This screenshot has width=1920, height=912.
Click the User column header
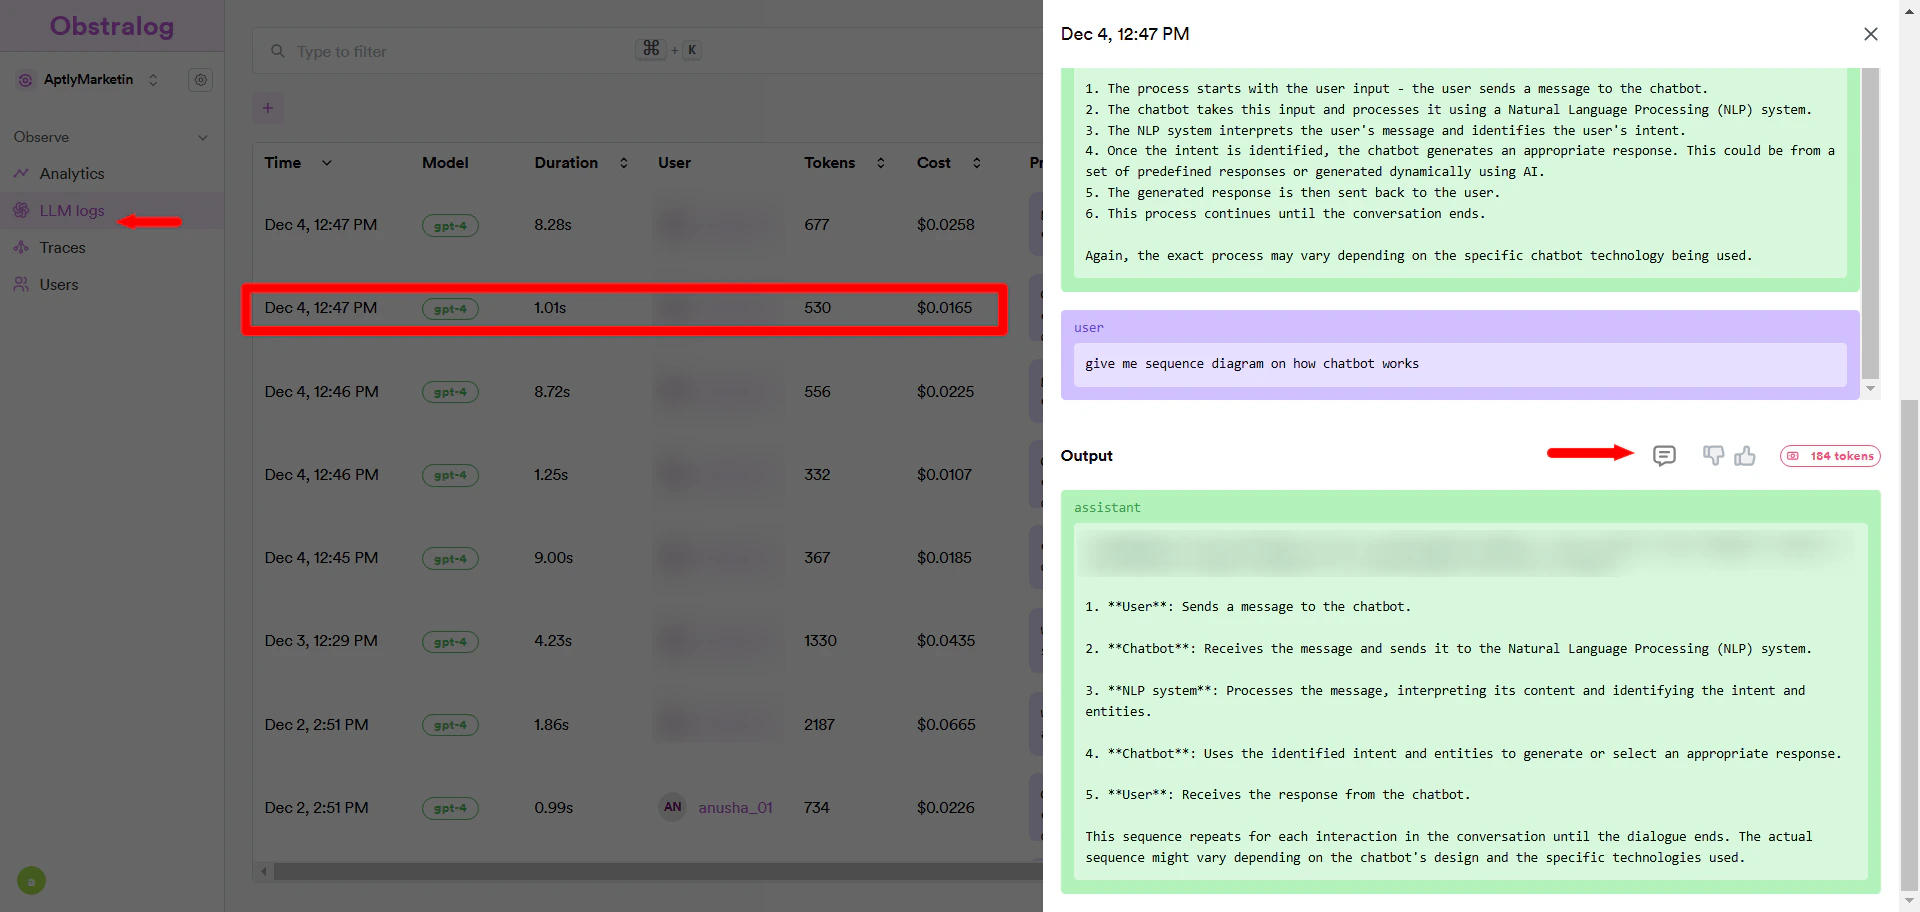click(674, 163)
